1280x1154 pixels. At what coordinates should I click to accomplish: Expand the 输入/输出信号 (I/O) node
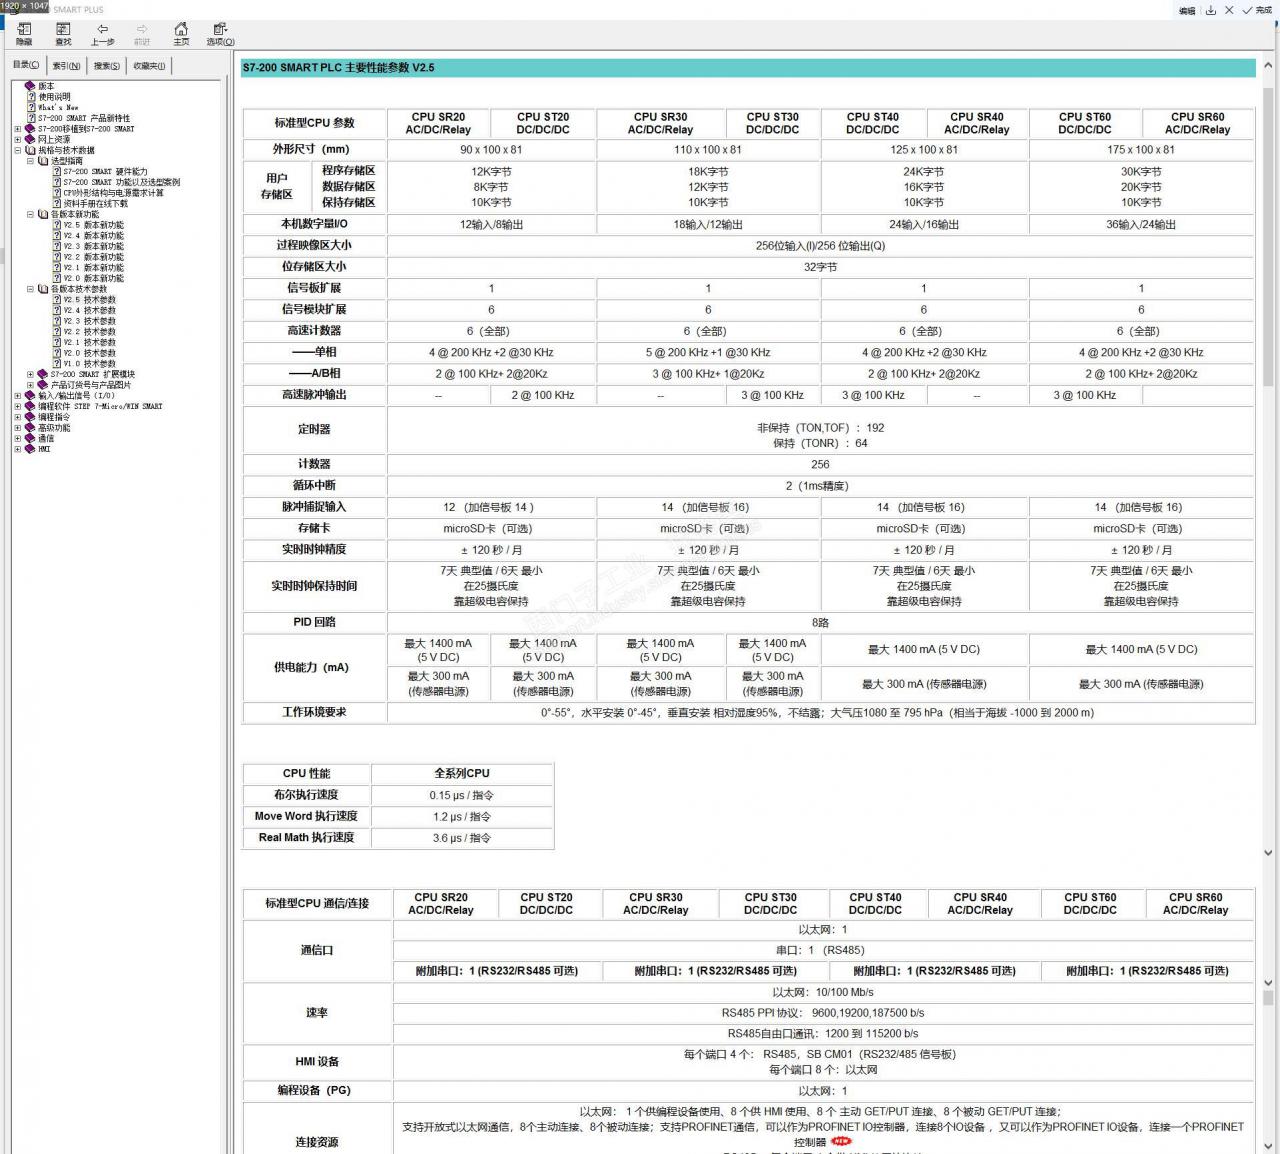[x=17, y=395]
